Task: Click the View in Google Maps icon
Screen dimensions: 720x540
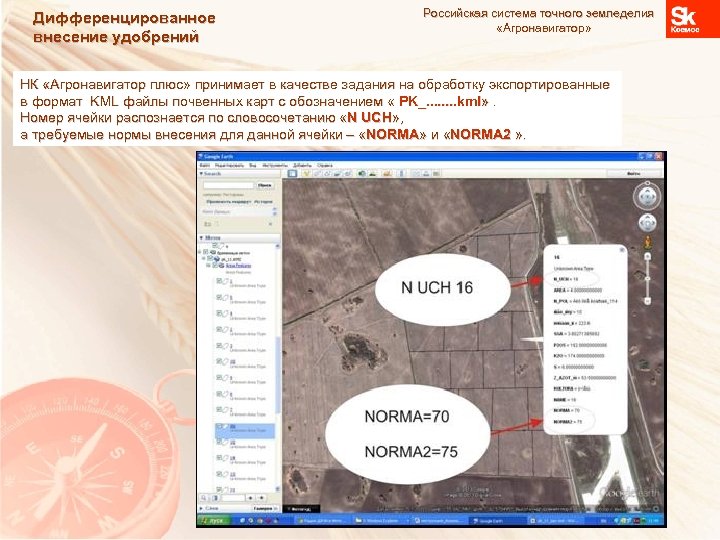Action: click(x=436, y=174)
